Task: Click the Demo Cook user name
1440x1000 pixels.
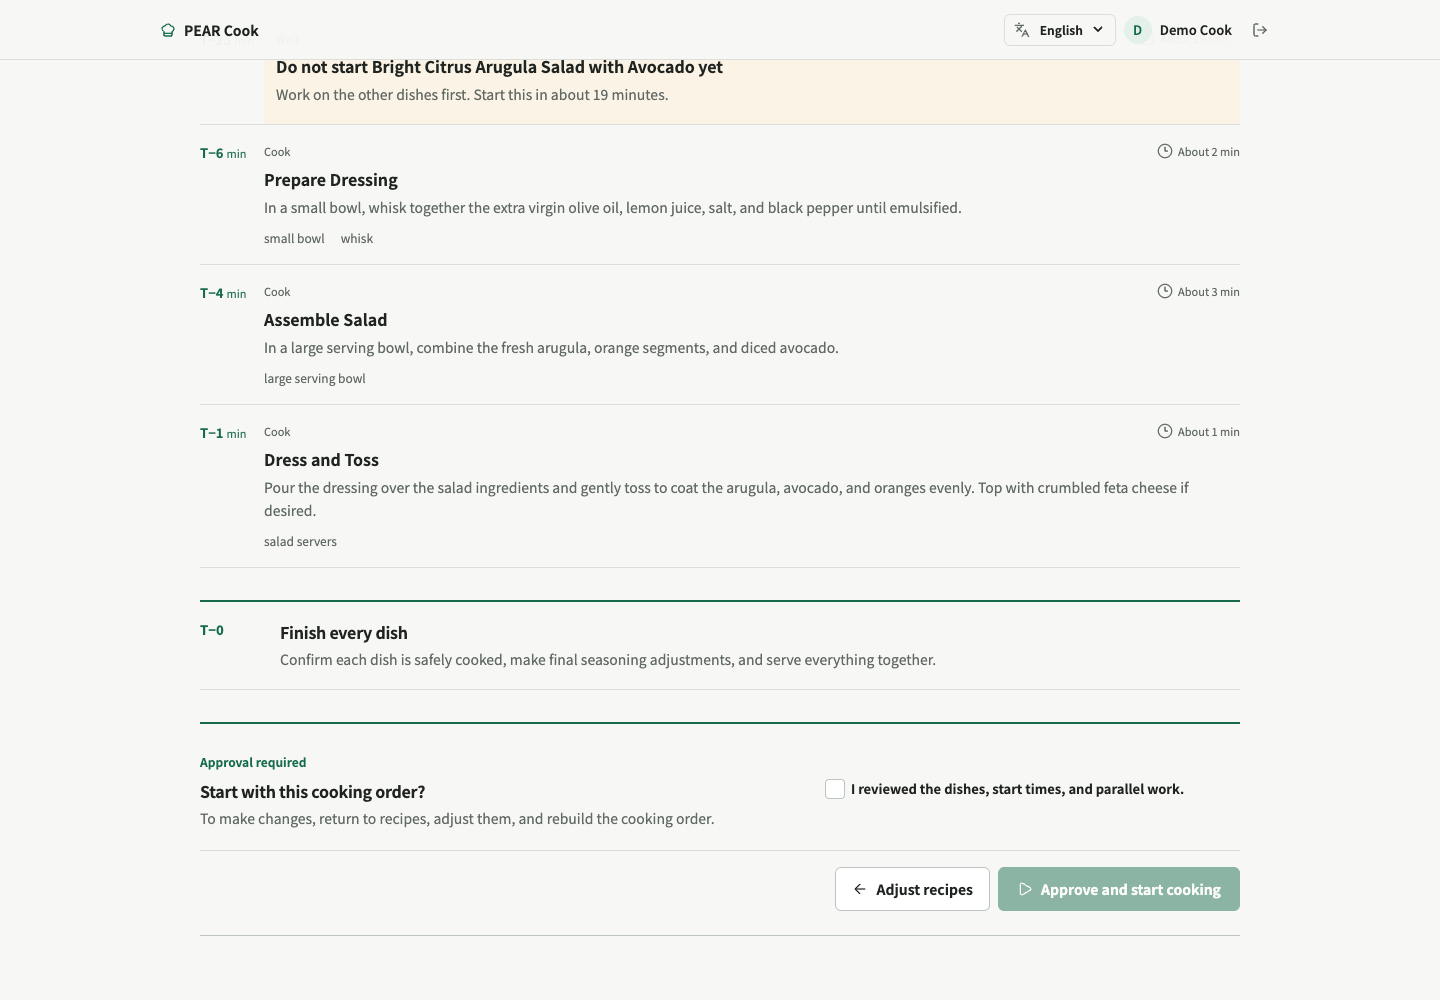Action: 1195,30
